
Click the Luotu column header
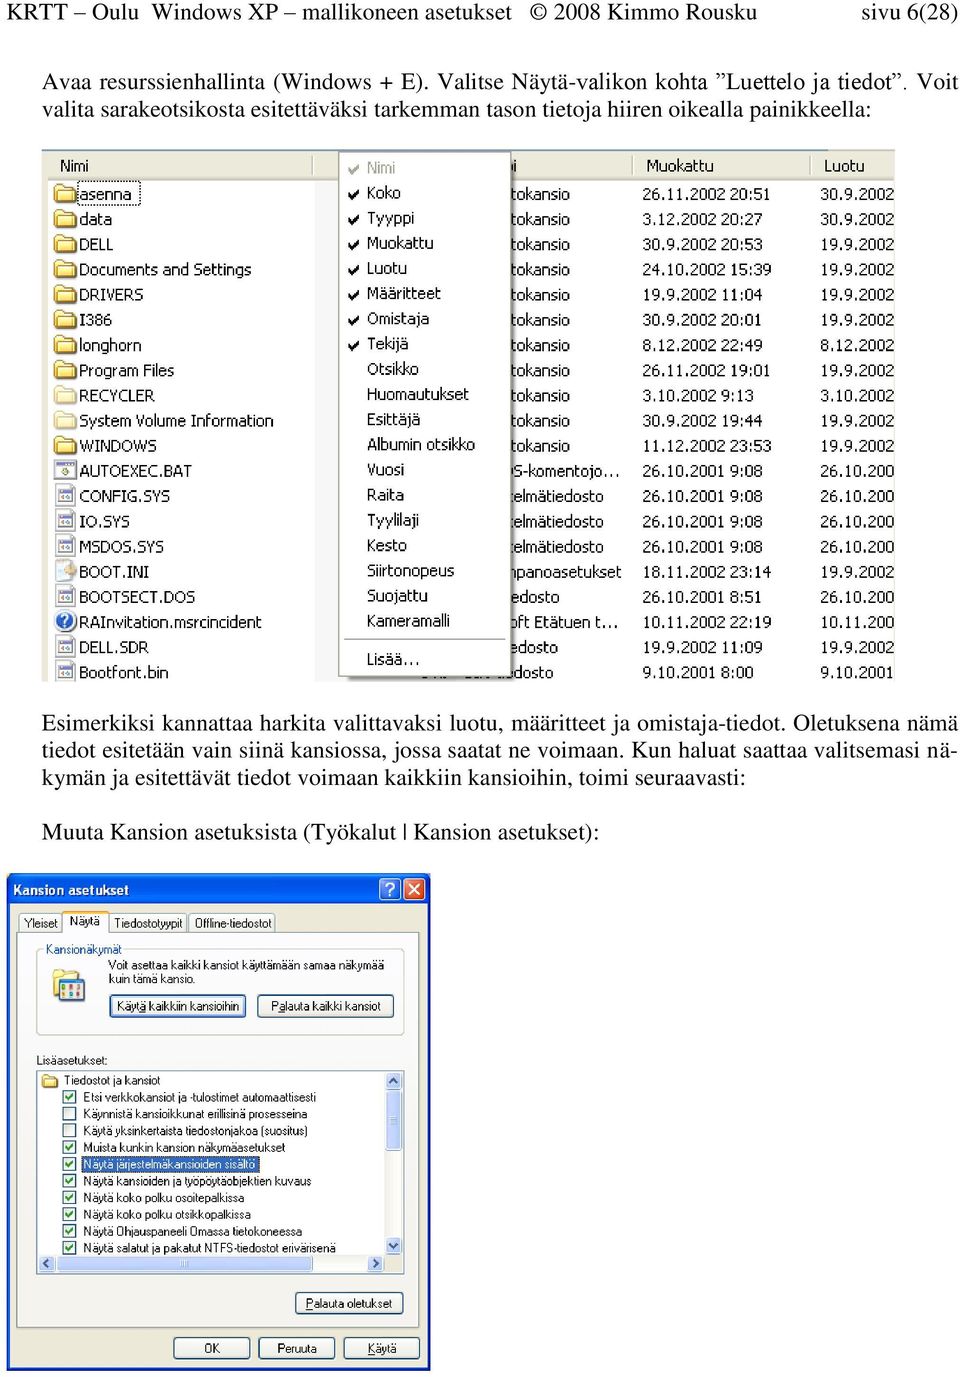point(852,165)
